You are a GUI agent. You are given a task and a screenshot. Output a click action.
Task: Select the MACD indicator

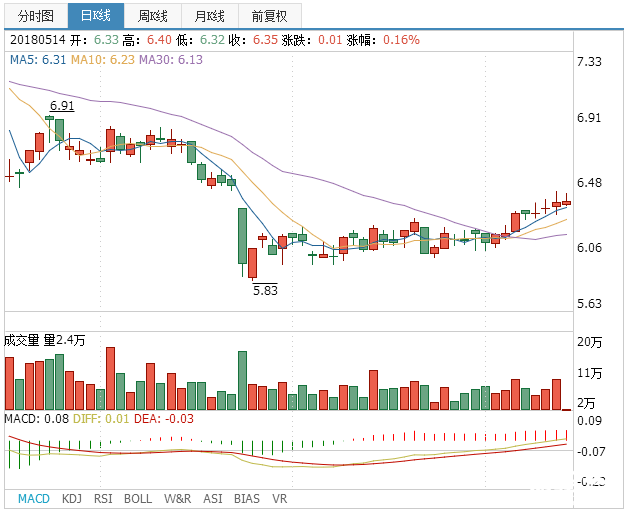(34, 498)
